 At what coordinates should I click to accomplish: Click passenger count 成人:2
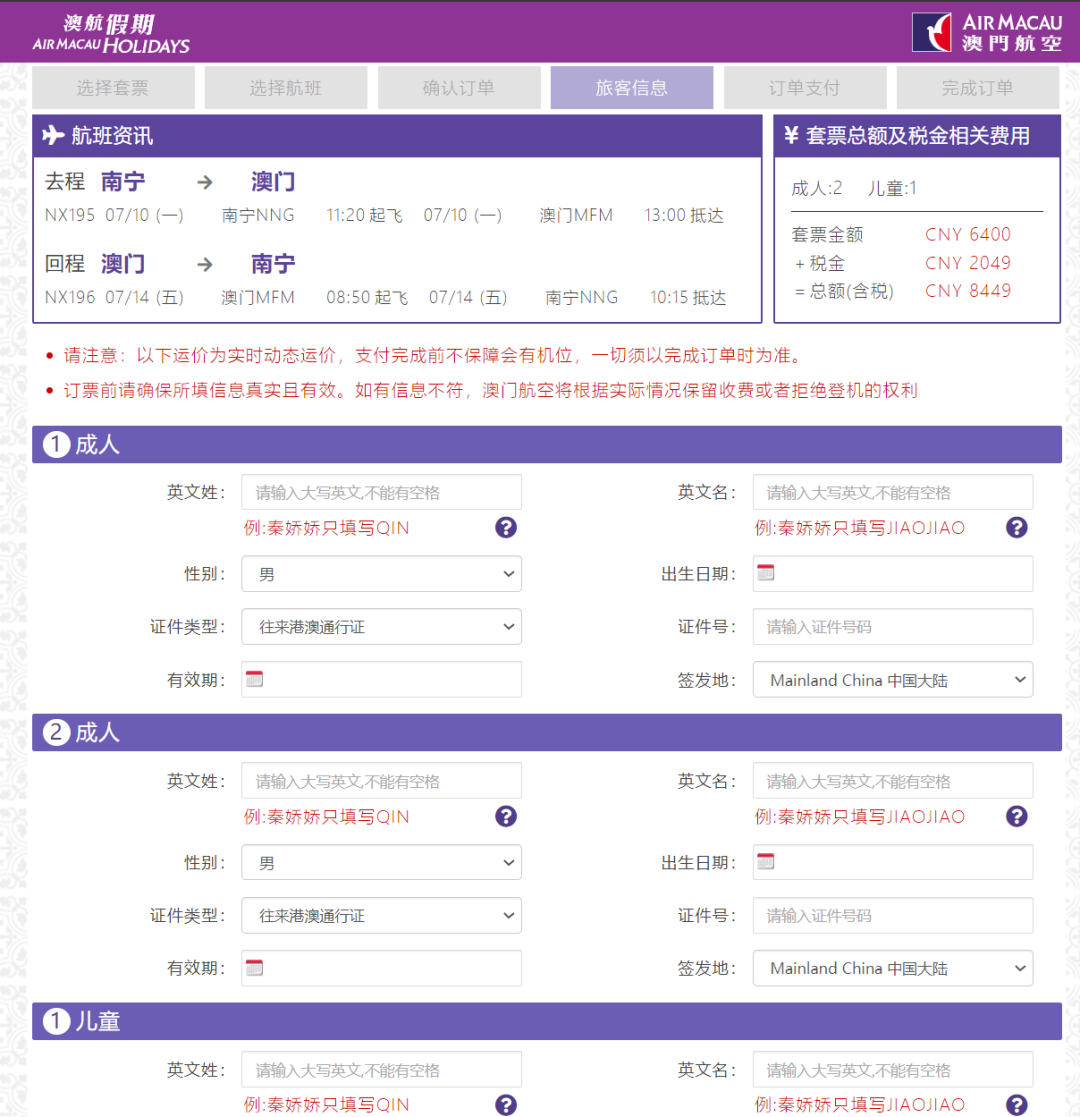point(816,188)
